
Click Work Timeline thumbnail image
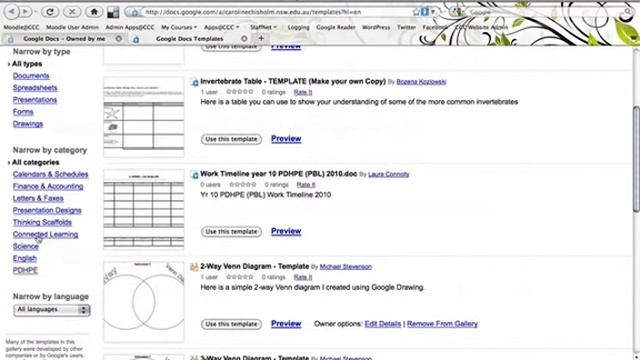pyautogui.click(x=144, y=209)
